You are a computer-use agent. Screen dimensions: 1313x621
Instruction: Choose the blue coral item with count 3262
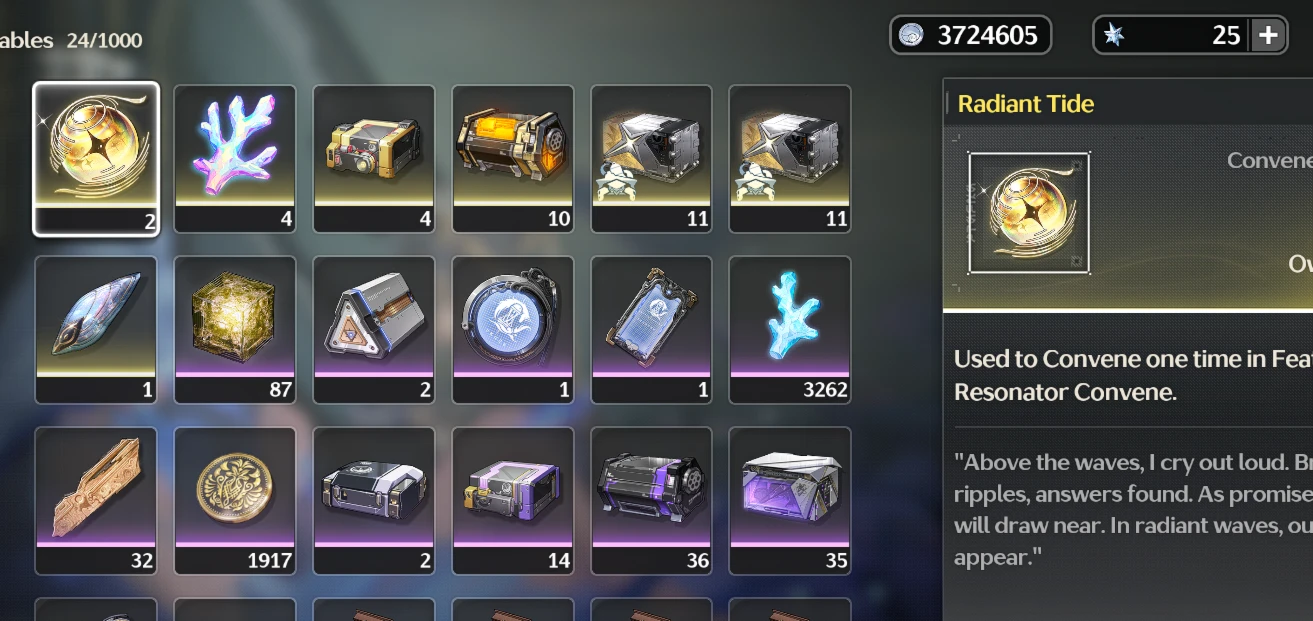790,329
